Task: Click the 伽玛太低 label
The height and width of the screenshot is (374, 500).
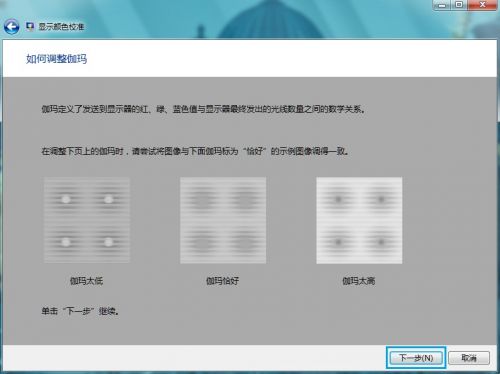Action: coord(86,281)
